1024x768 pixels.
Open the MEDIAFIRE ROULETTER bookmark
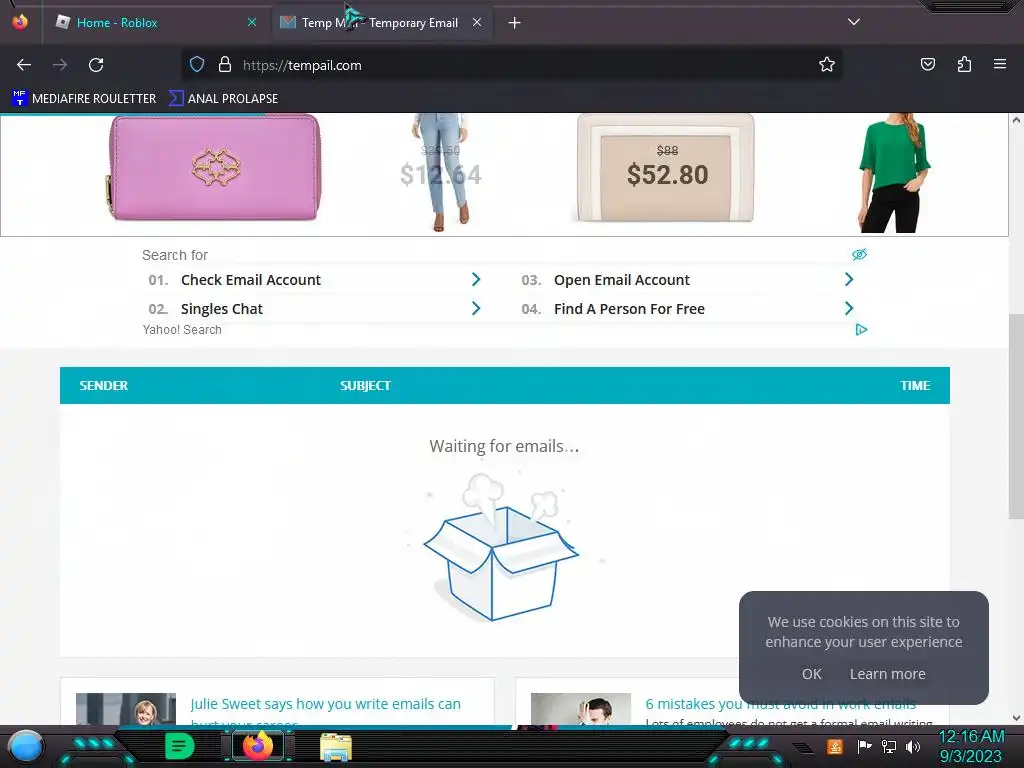[84, 99]
